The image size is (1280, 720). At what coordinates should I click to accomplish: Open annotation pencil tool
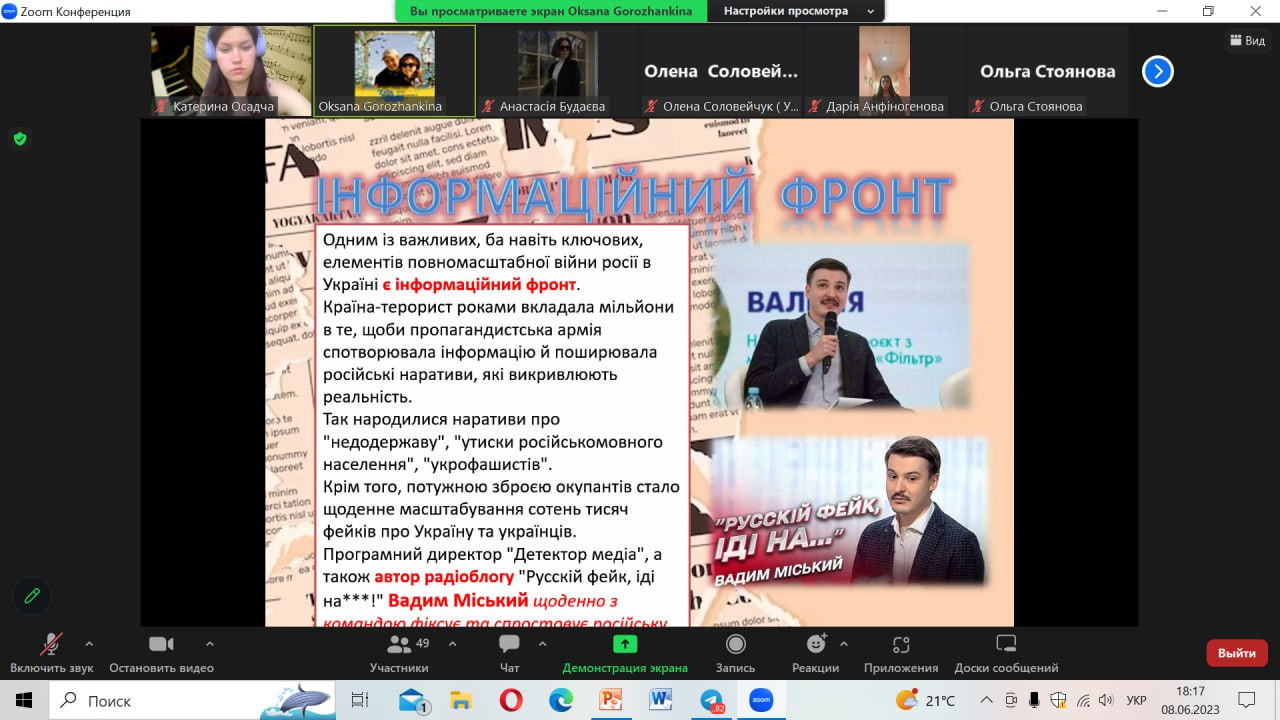click(x=32, y=596)
